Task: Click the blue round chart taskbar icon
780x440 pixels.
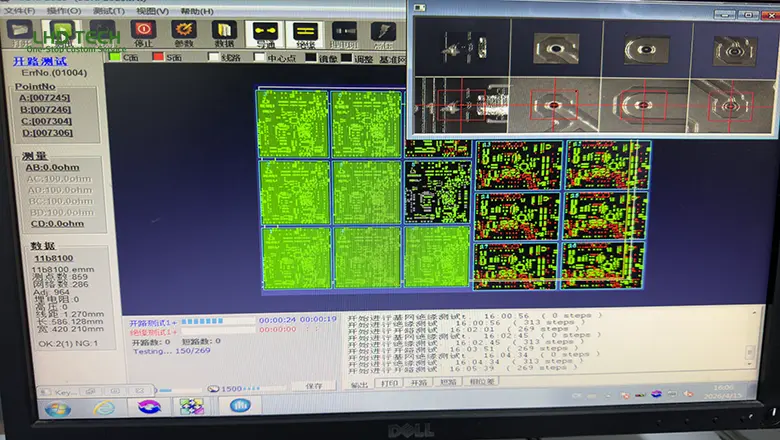Action: (x=240, y=405)
